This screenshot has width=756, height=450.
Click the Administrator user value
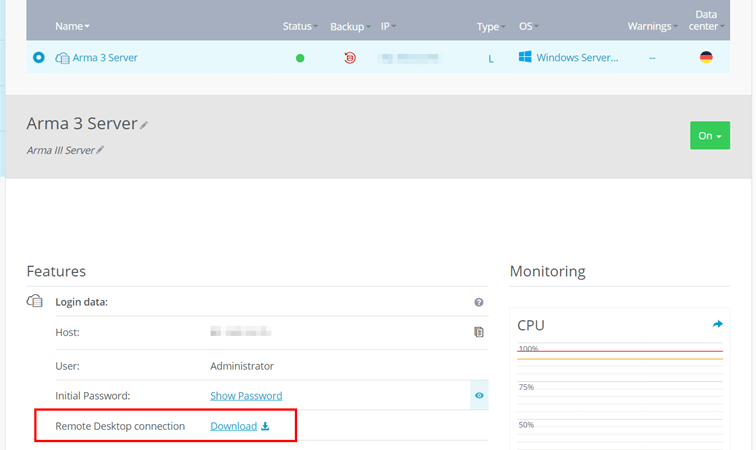point(242,366)
